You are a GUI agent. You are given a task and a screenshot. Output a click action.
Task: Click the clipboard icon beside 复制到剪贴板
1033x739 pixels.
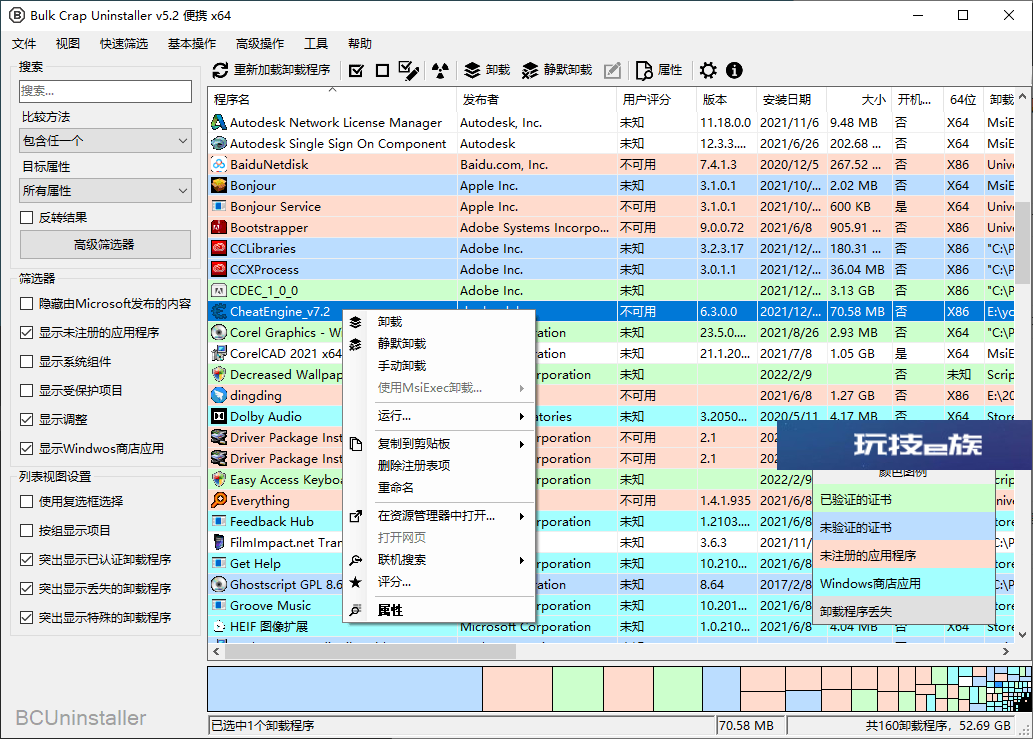(356, 444)
